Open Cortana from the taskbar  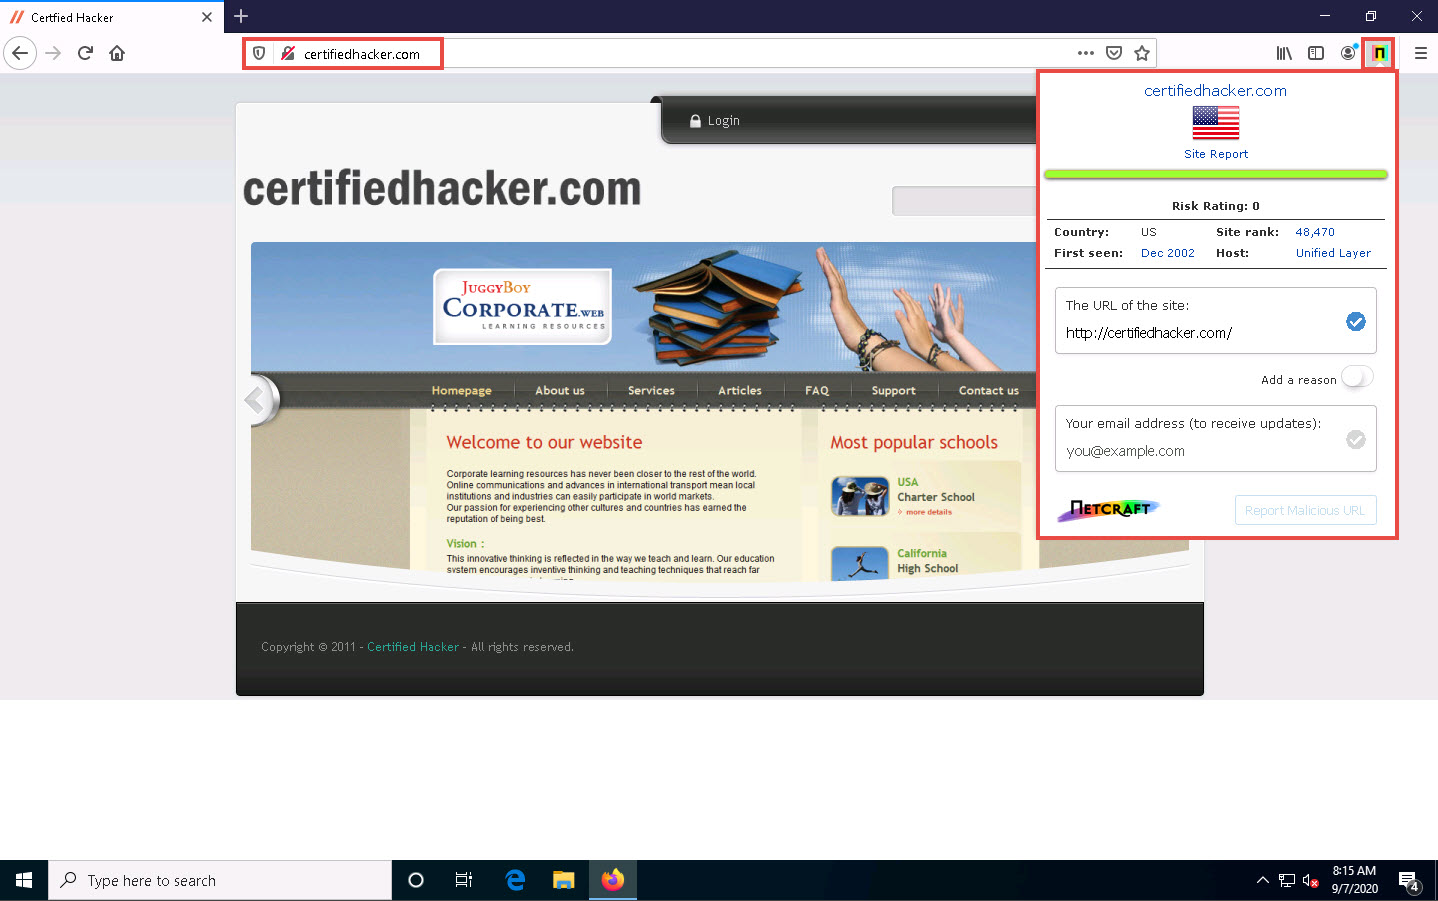[416, 880]
